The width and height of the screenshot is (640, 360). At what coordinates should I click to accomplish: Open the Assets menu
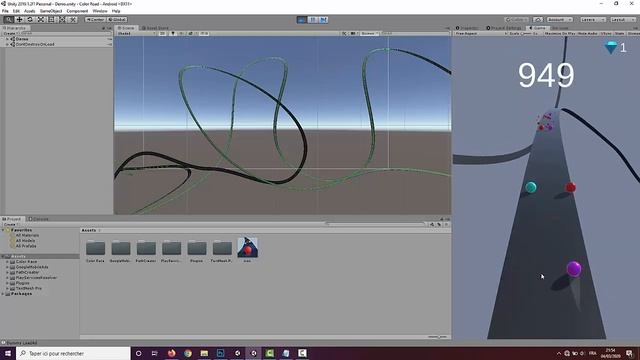point(30,11)
